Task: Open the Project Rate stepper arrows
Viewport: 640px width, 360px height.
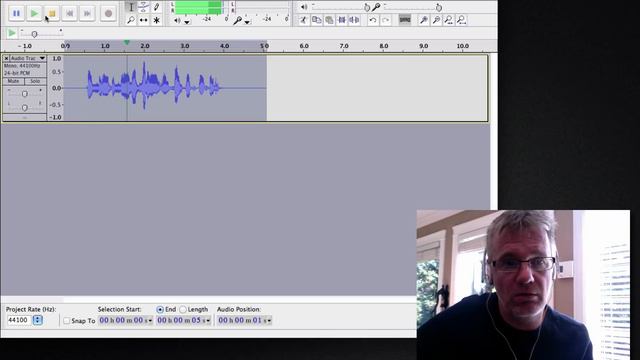Action: pyautogui.click(x=38, y=320)
